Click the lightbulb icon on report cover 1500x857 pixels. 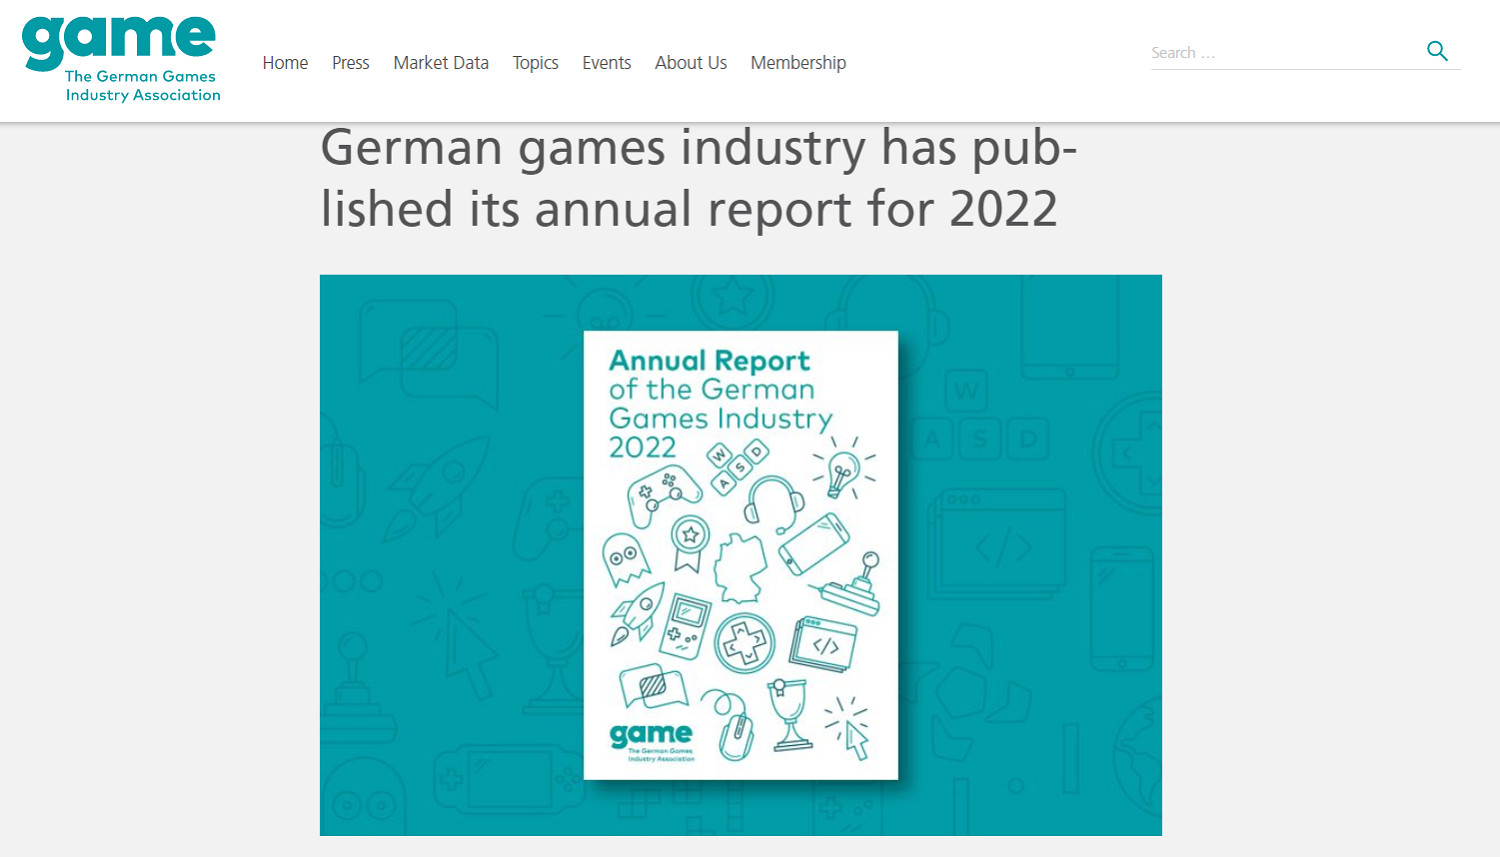click(x=842, y=470)
